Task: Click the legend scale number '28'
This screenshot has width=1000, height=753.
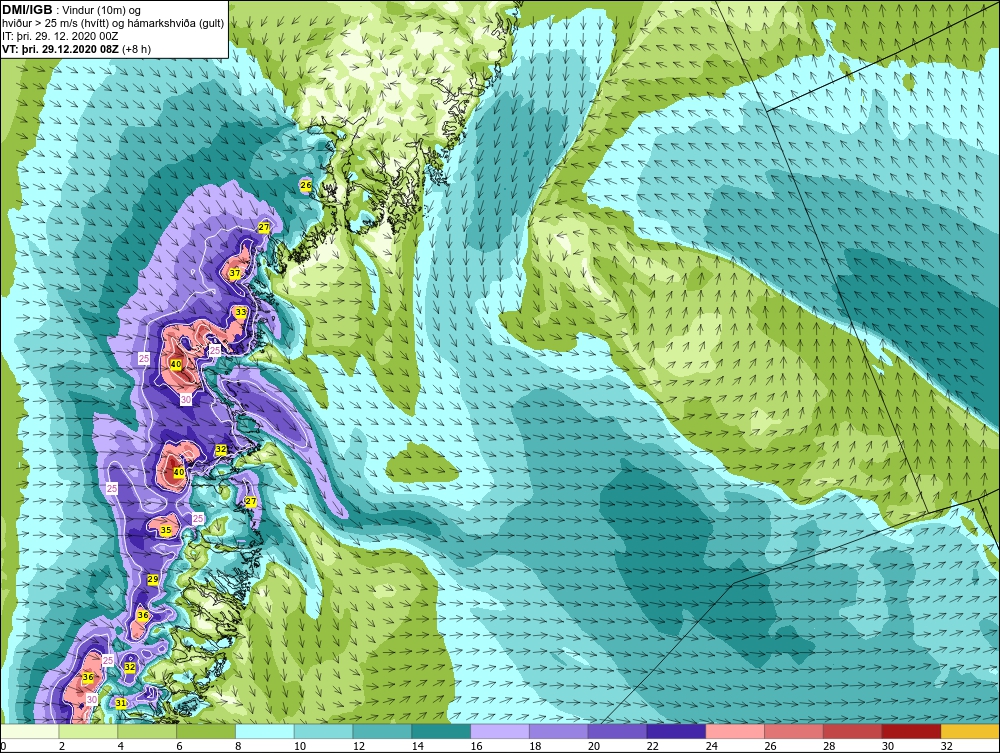Action: tap(829, 746)
